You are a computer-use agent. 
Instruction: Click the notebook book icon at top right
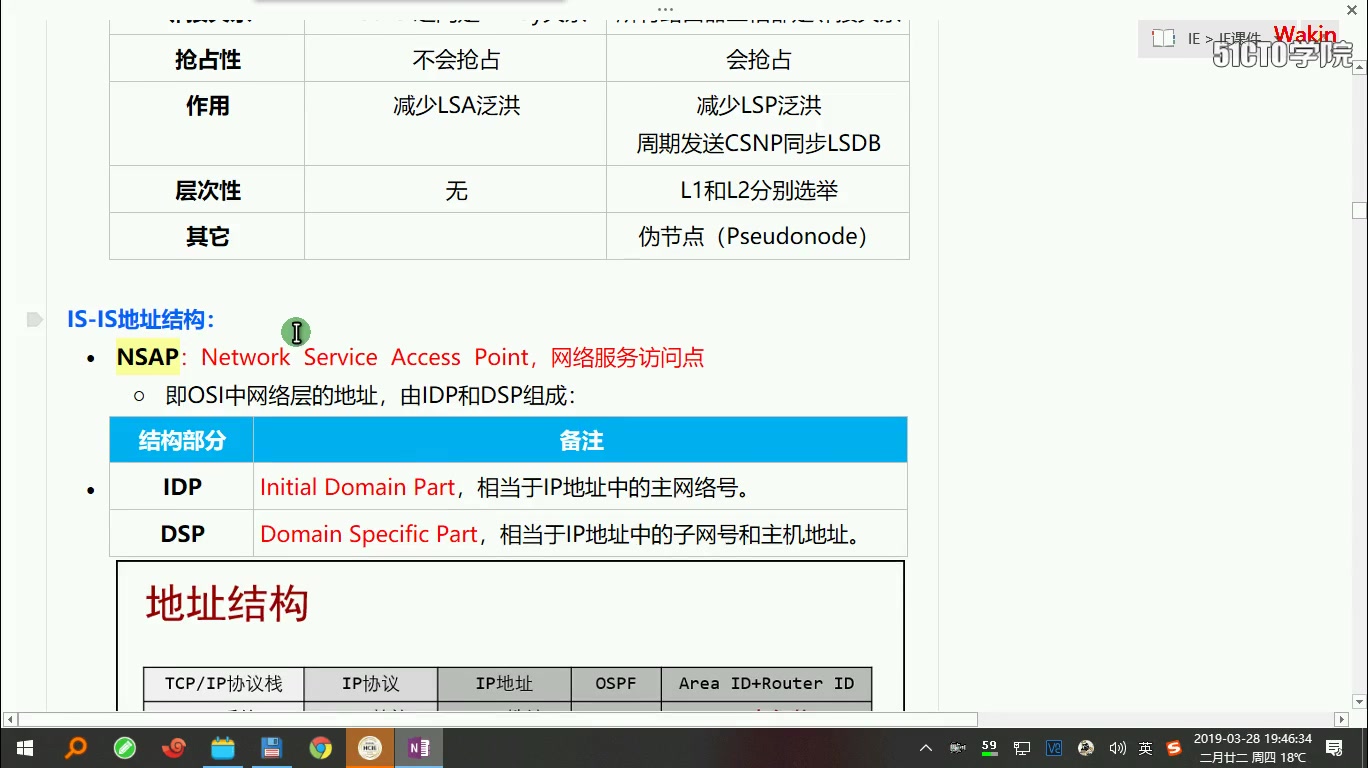click(1163, 38)
